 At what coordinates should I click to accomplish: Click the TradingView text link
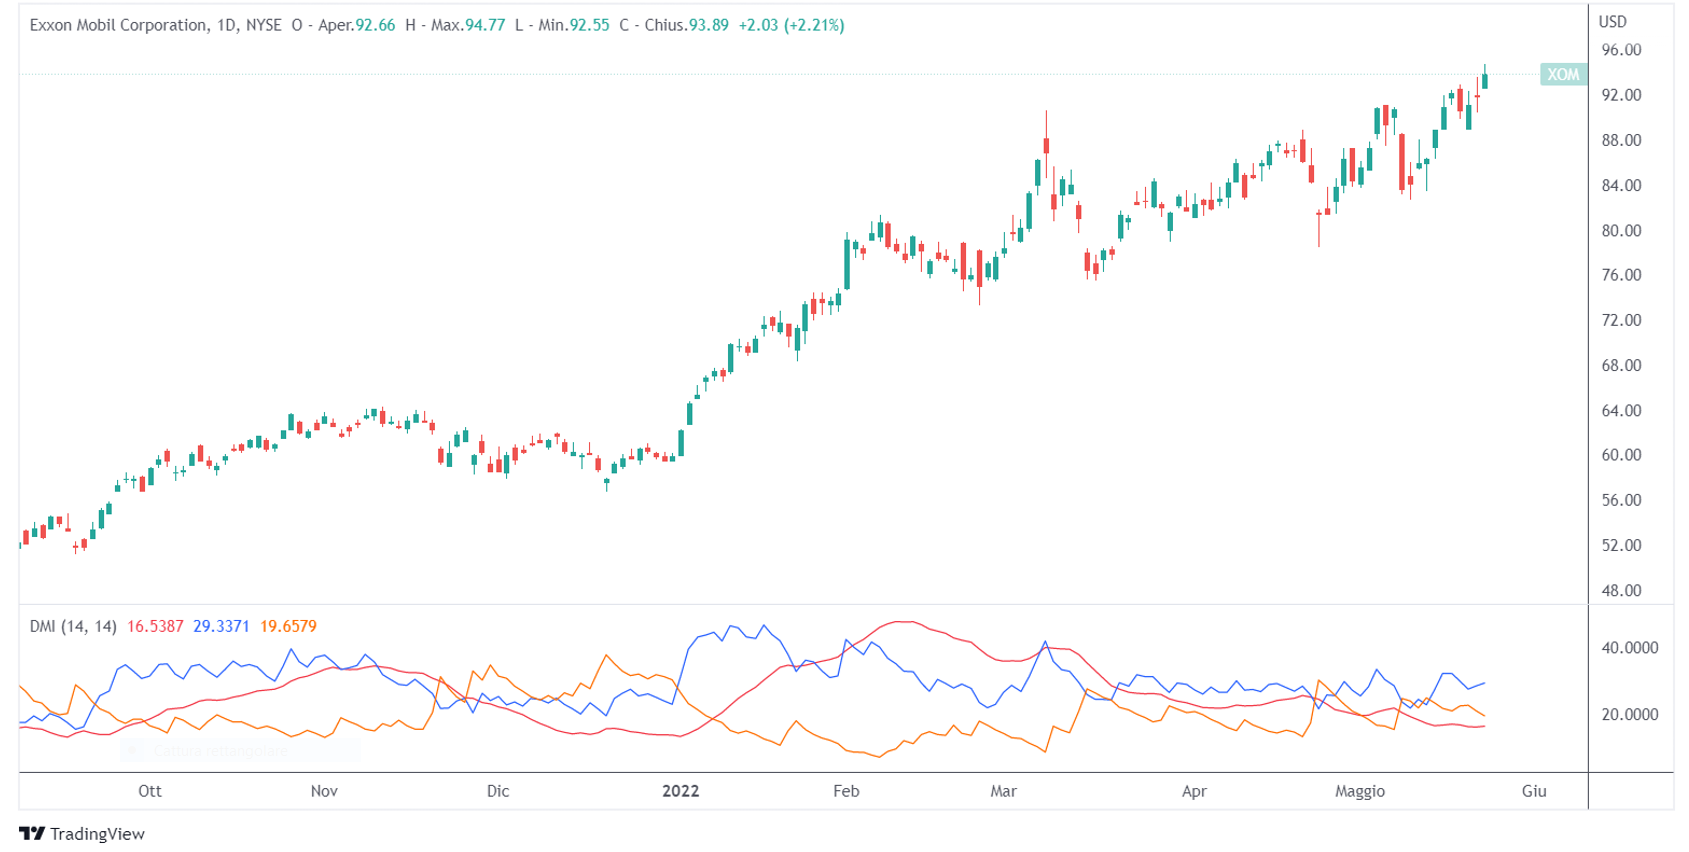tap(97, 834)
